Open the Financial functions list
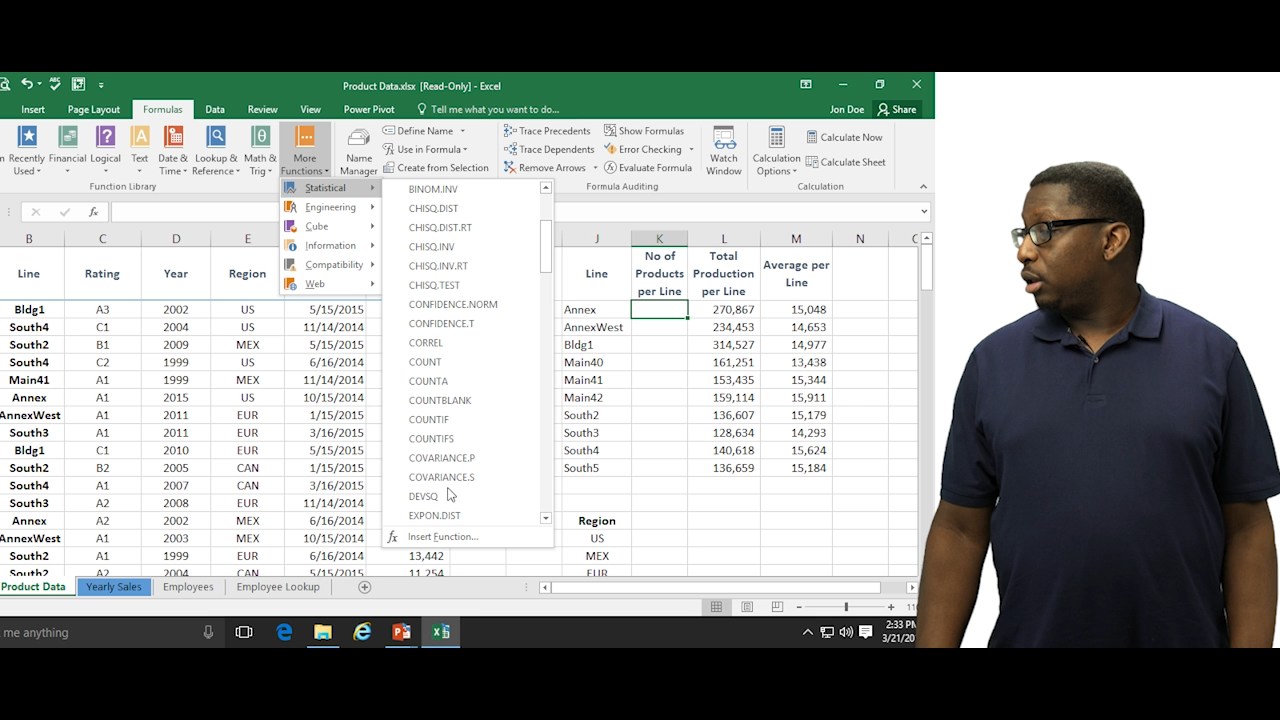This screenshot has height=720, width=1280. [x=68, y=150]
